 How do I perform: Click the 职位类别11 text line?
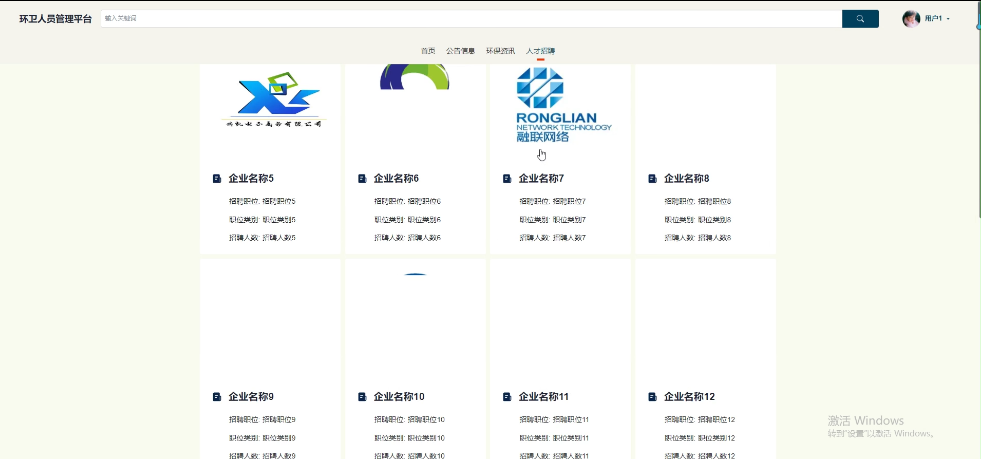[554, 438]
